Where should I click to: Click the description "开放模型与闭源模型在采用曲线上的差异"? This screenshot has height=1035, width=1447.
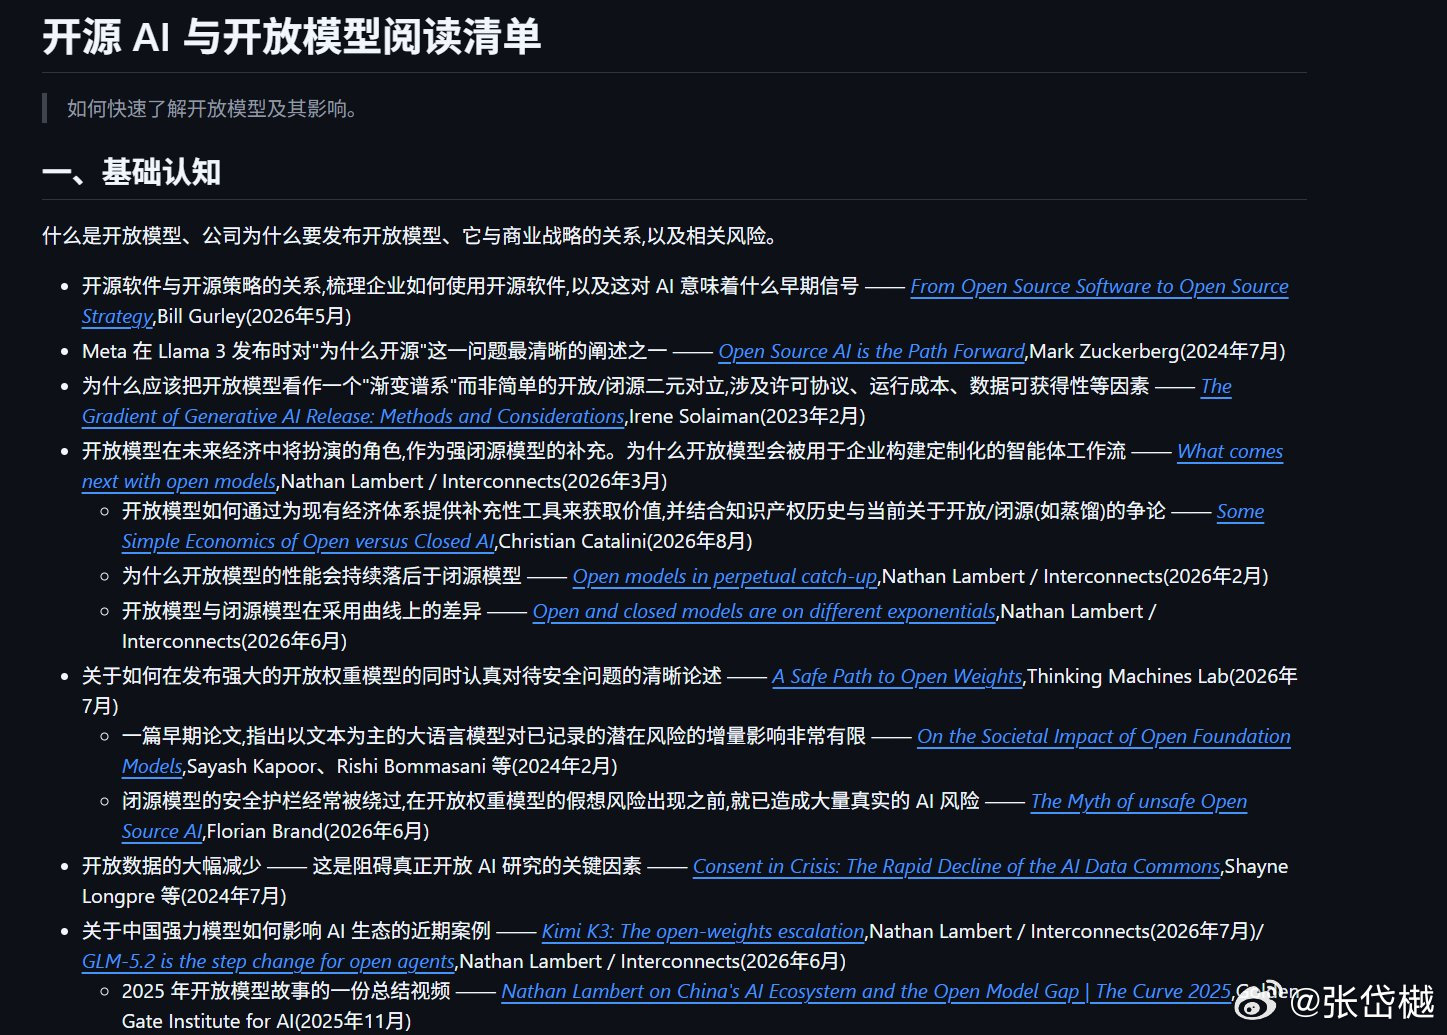[x=302, y=611]
